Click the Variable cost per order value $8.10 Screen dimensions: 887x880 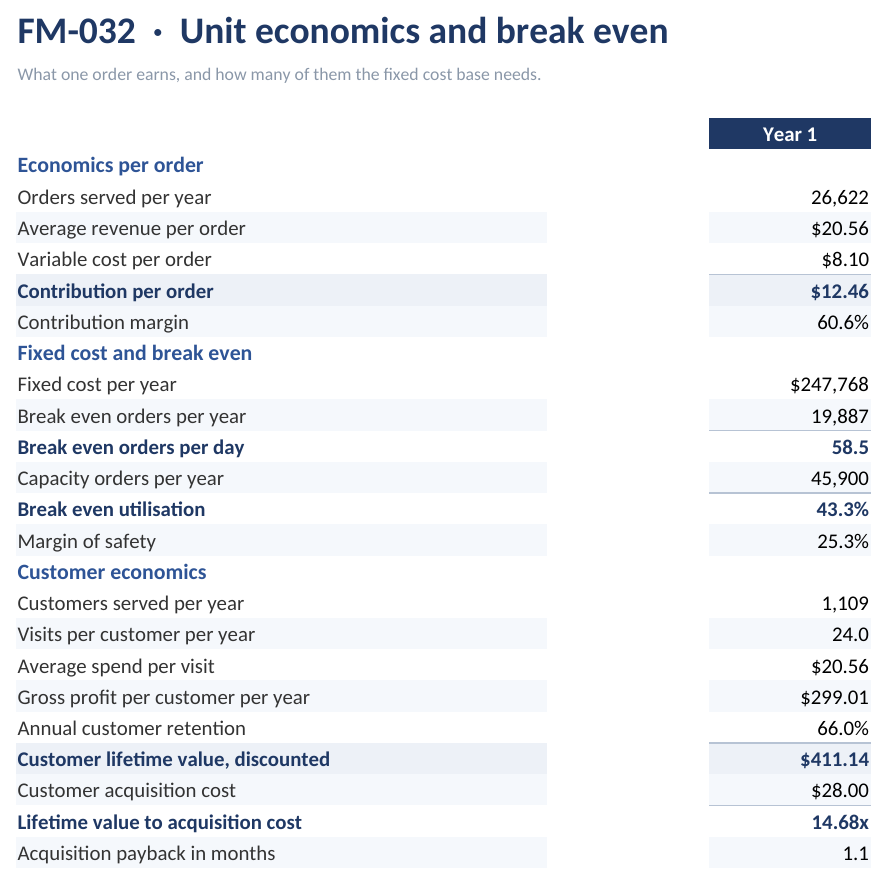point(845,260)
